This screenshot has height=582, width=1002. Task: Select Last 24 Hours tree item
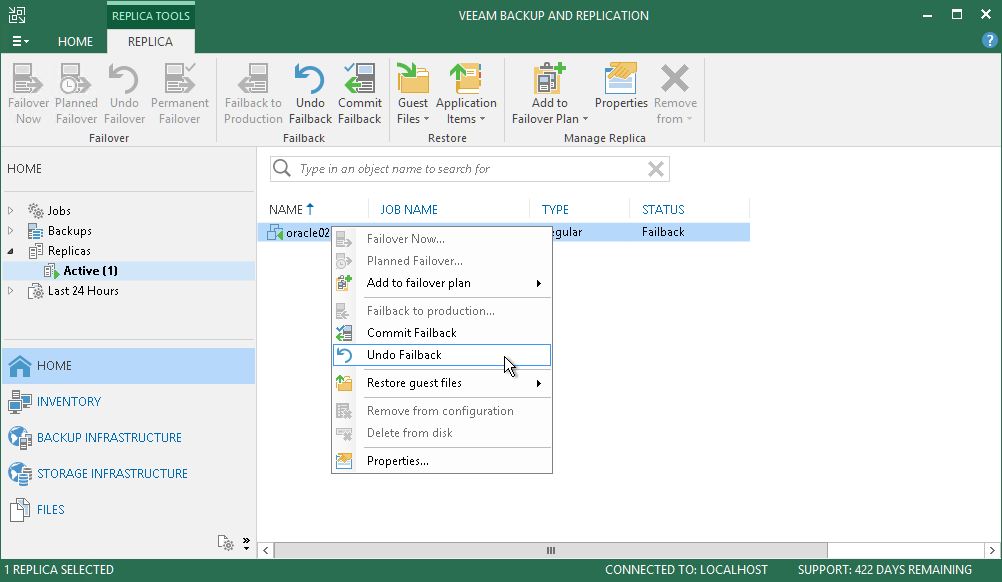point(83,291)
